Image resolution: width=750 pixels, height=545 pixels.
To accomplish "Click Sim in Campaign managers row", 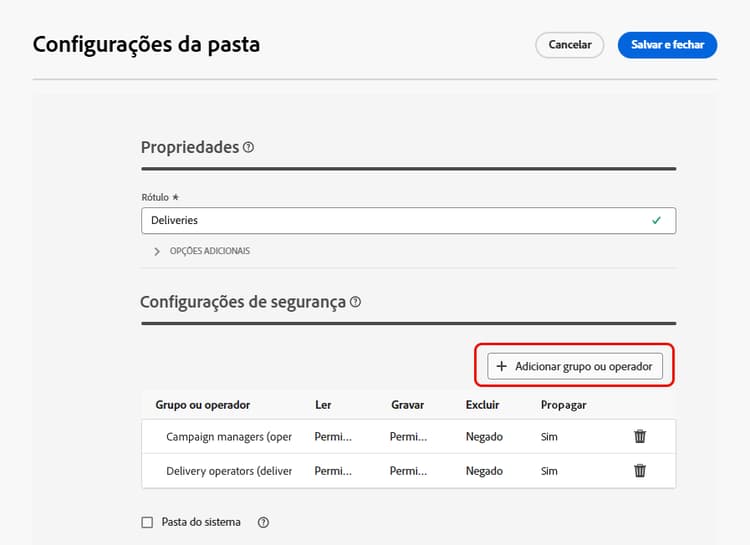I will tap(549, 437).
